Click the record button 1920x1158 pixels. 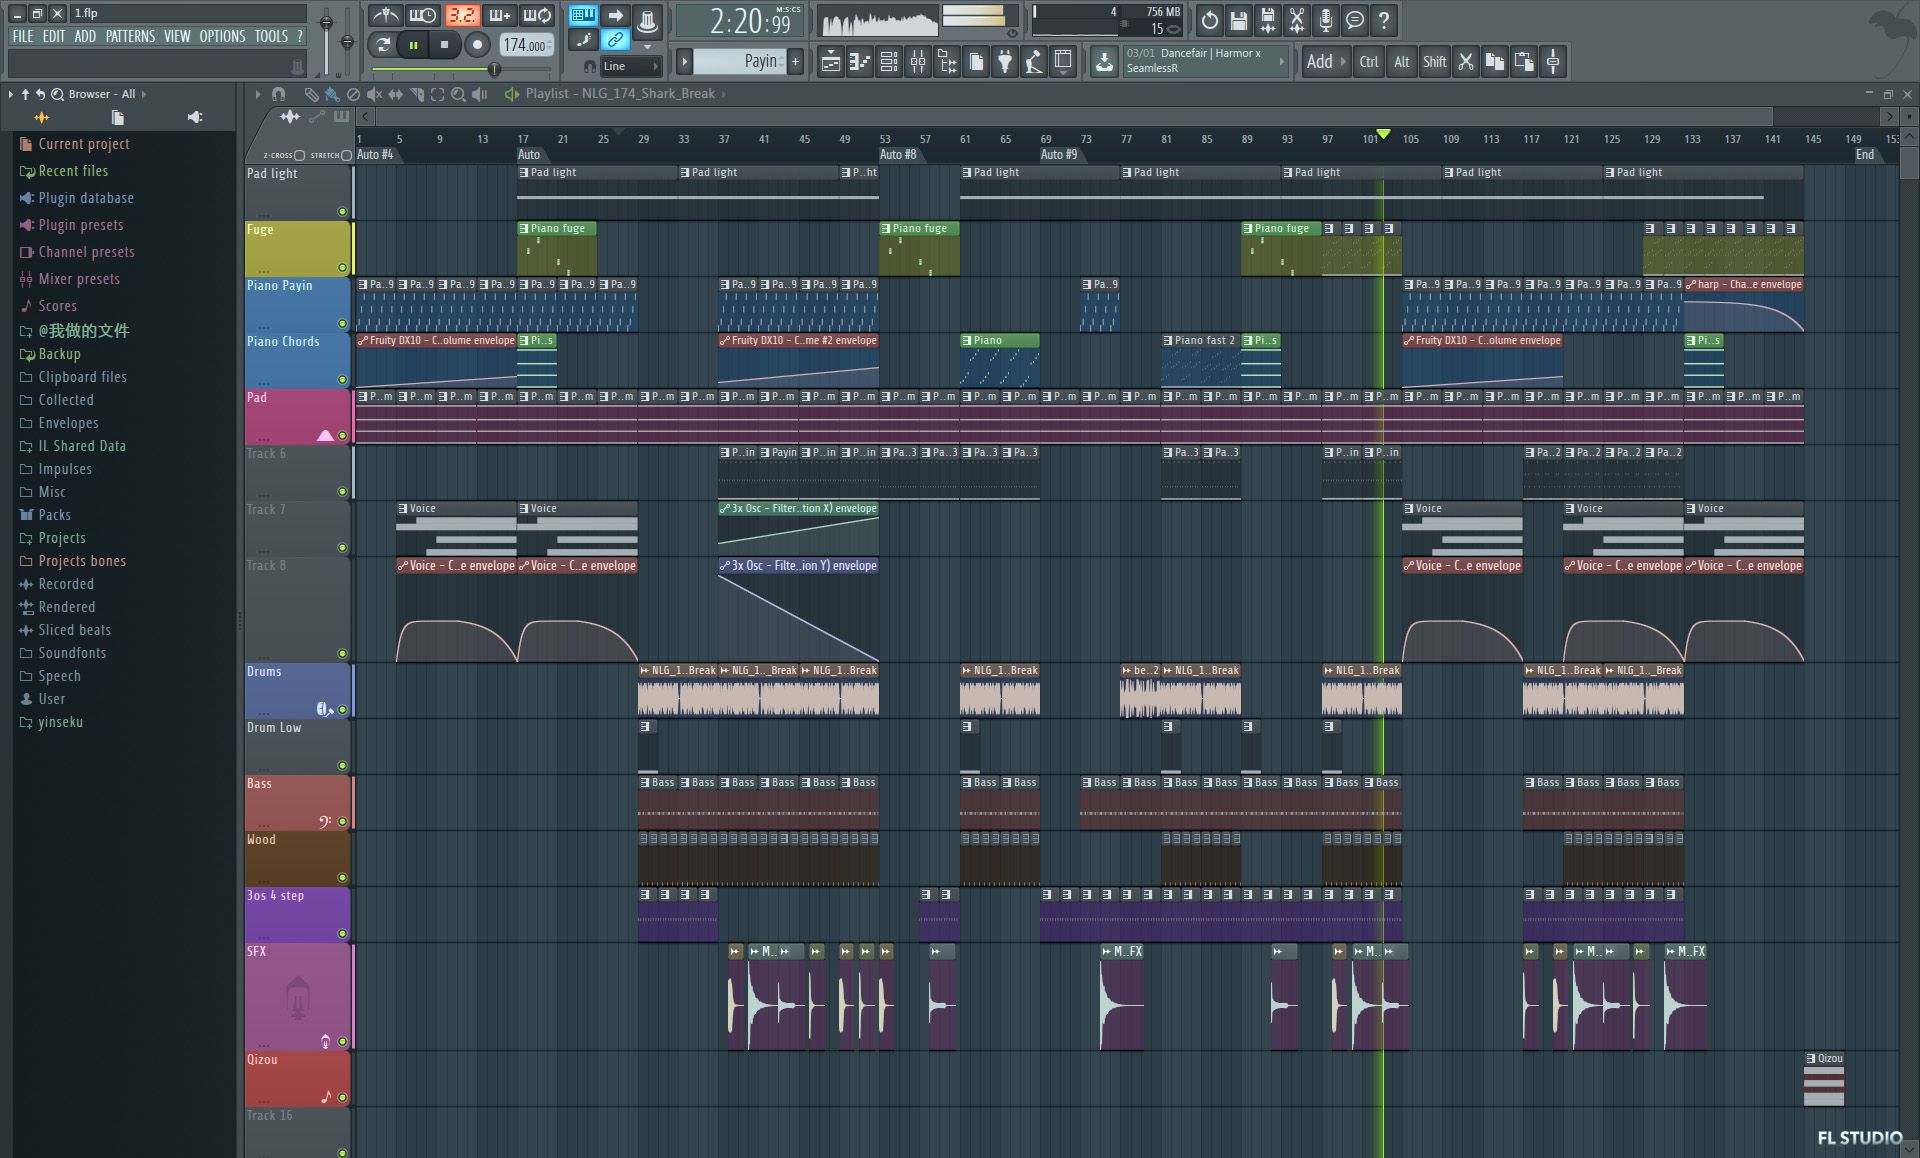(477, 44)
